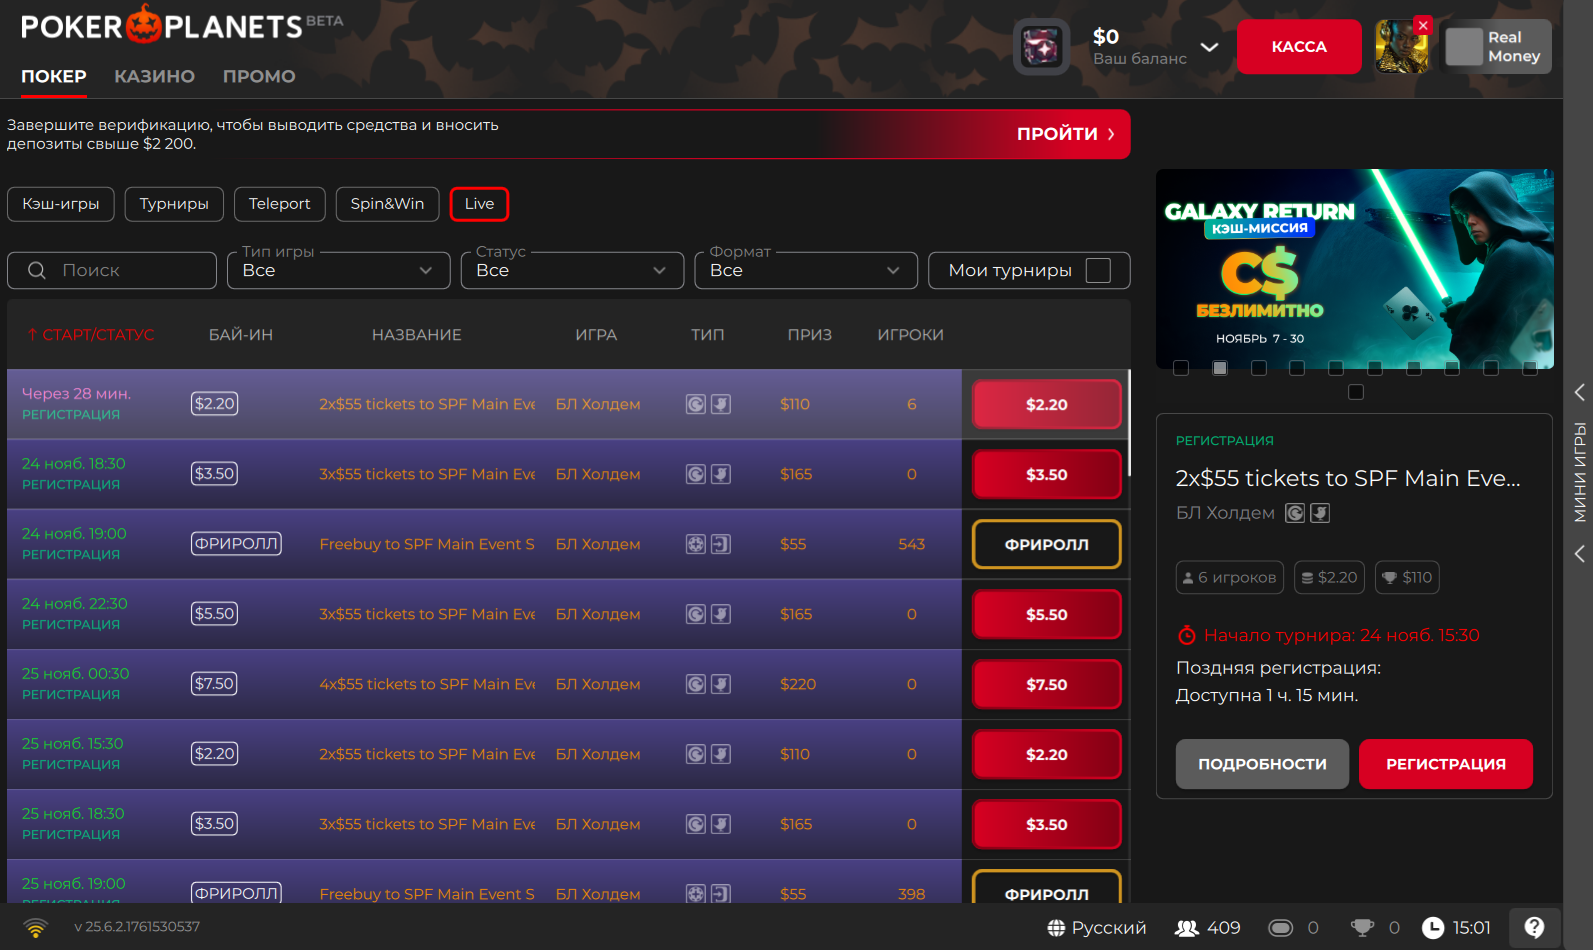Select second carousel dot under Galaxy Return banner
The height and width of the screenshot is (950, 1593).
1220,368
